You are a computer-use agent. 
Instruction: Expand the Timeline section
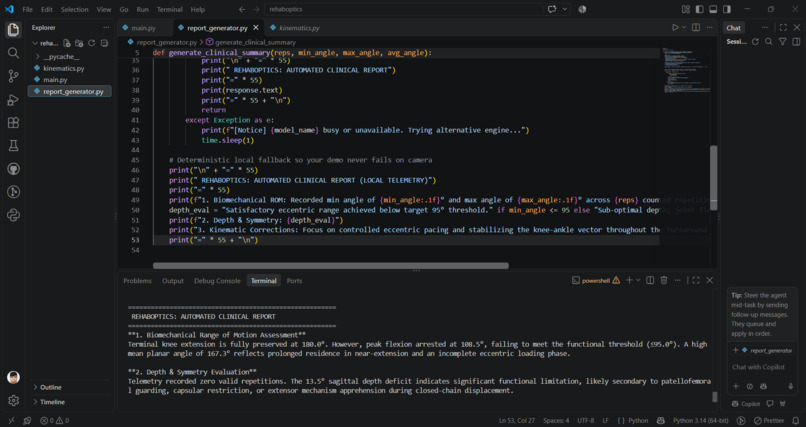[x=52, y=402]
